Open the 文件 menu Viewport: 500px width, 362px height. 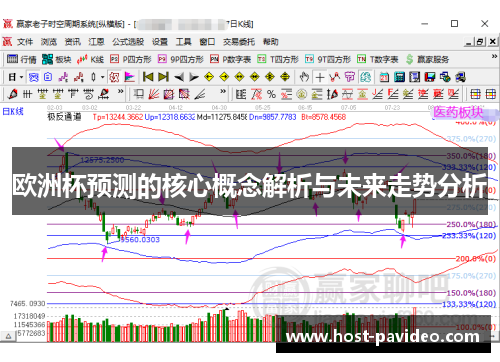pyautogui.click(x=25, y=42)
